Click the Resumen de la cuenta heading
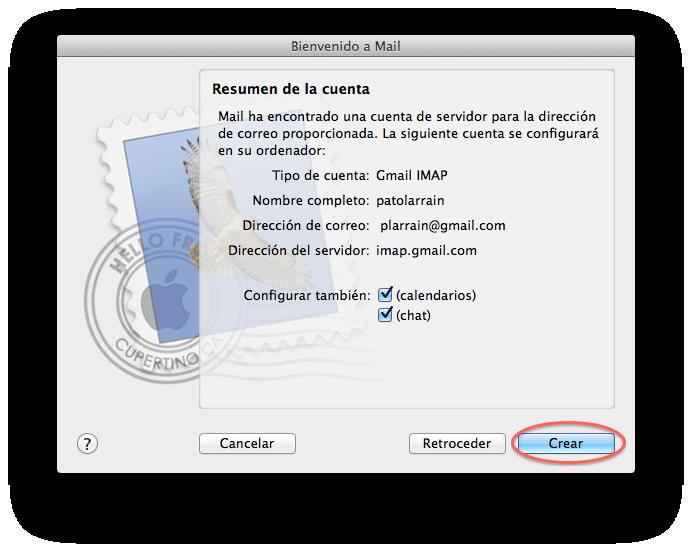Image resolution: width=692 pixels, height=552 pixels. click(x=291, y=89)
